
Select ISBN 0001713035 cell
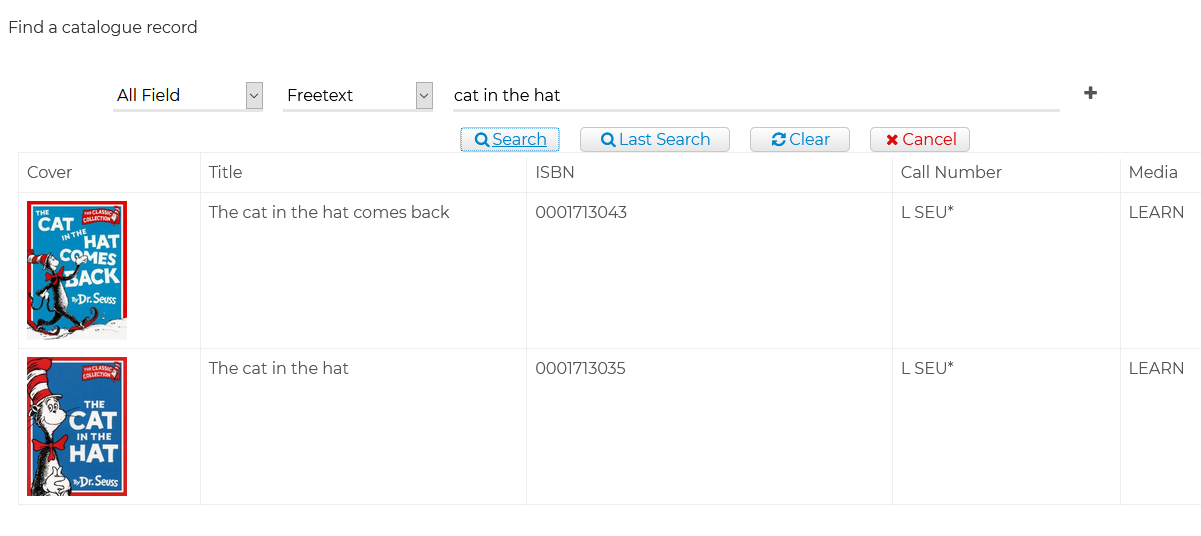[x=709, y=426]
